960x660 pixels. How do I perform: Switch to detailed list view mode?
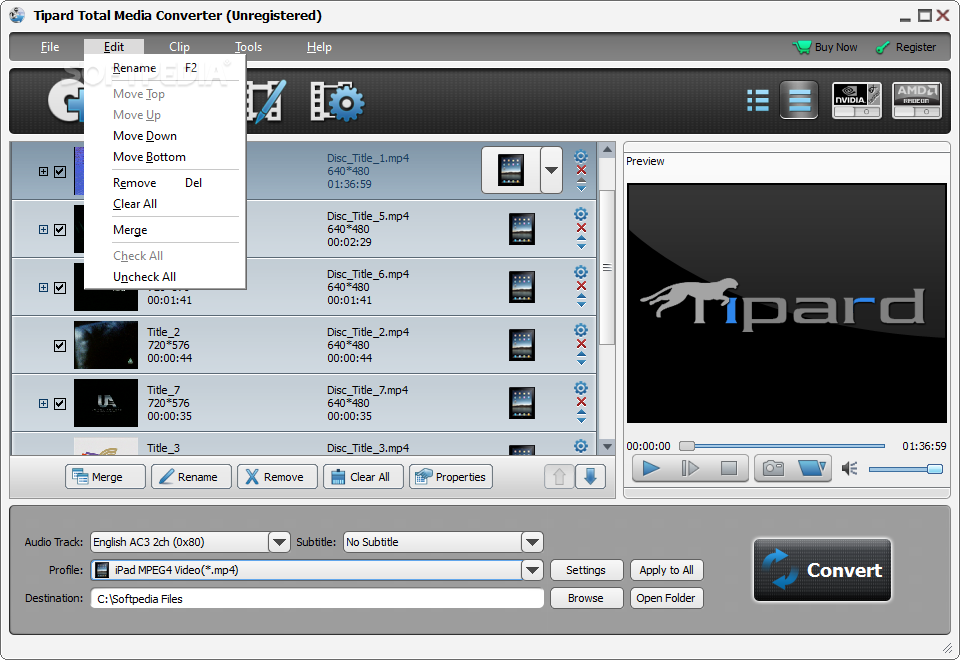click(x=757, y=100)
